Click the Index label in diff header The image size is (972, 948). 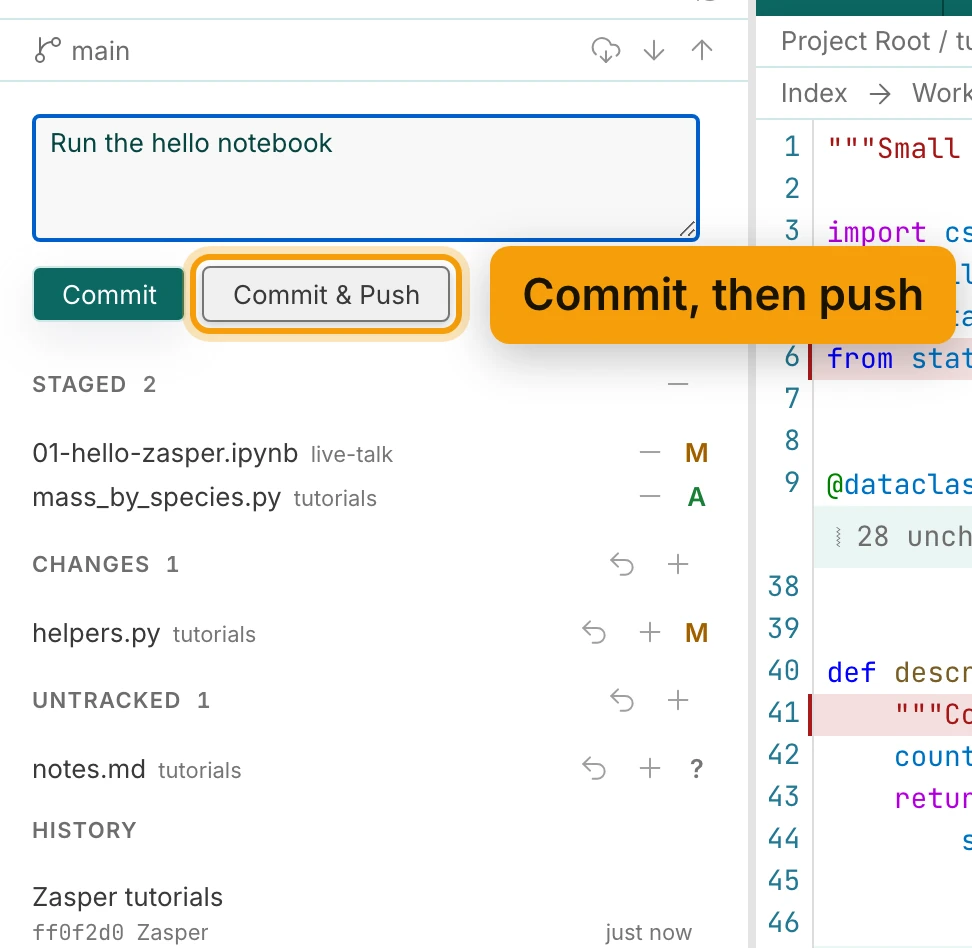(813, 93)
